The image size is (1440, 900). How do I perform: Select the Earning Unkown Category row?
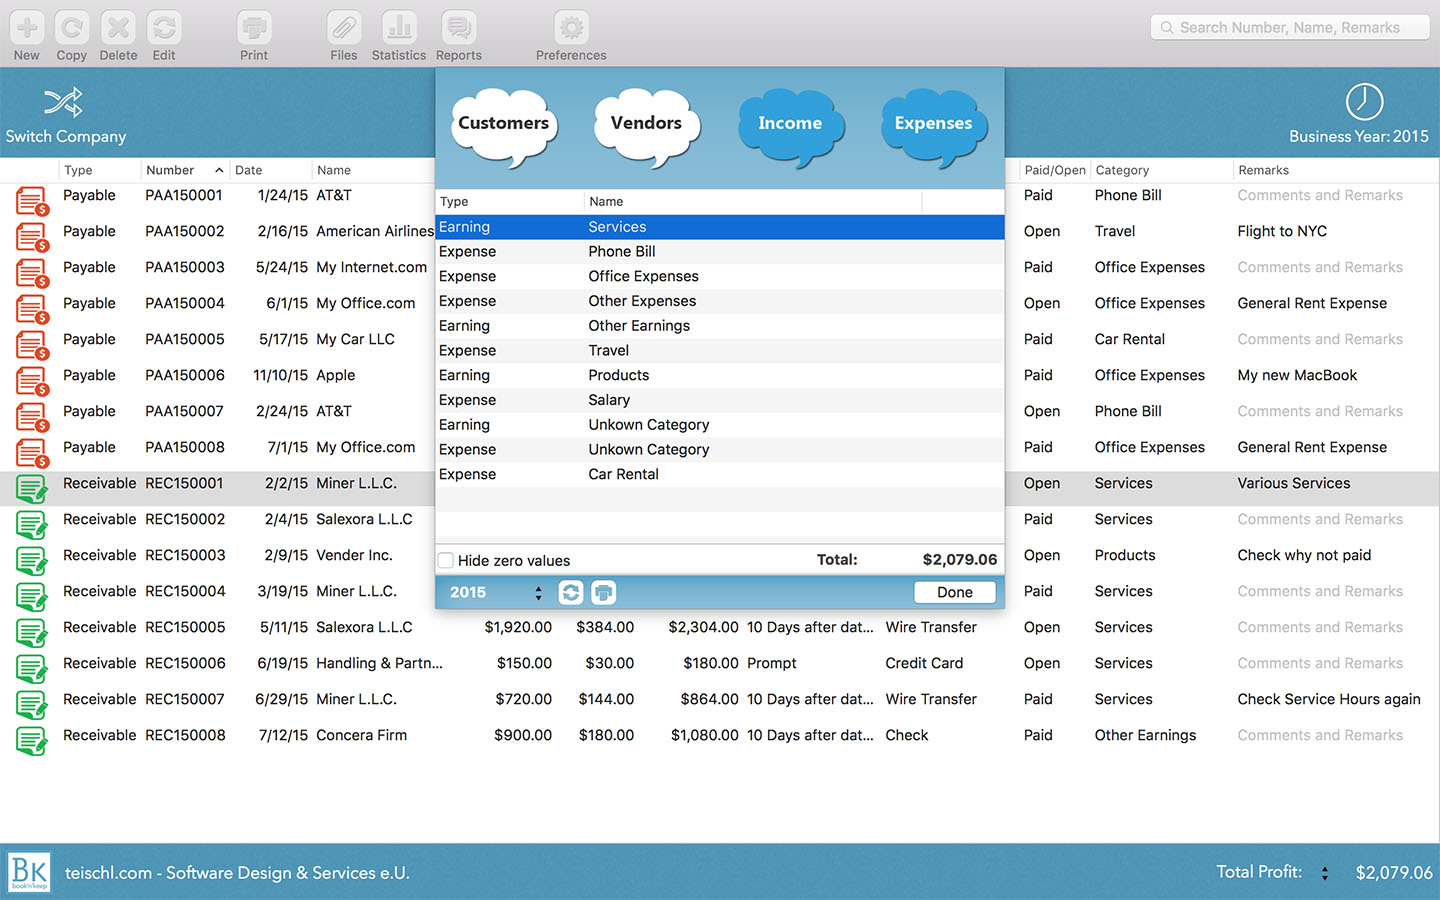720,425
